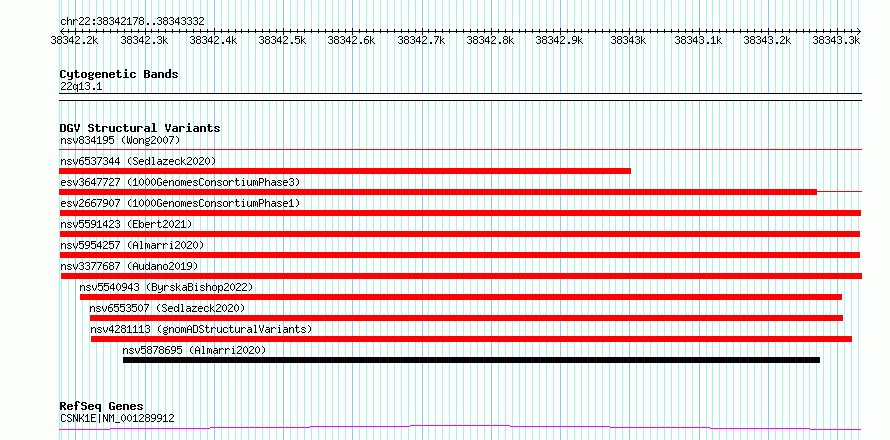Click the red bar of esv3647727
The image size is (890, 440).
pos(438,192)
